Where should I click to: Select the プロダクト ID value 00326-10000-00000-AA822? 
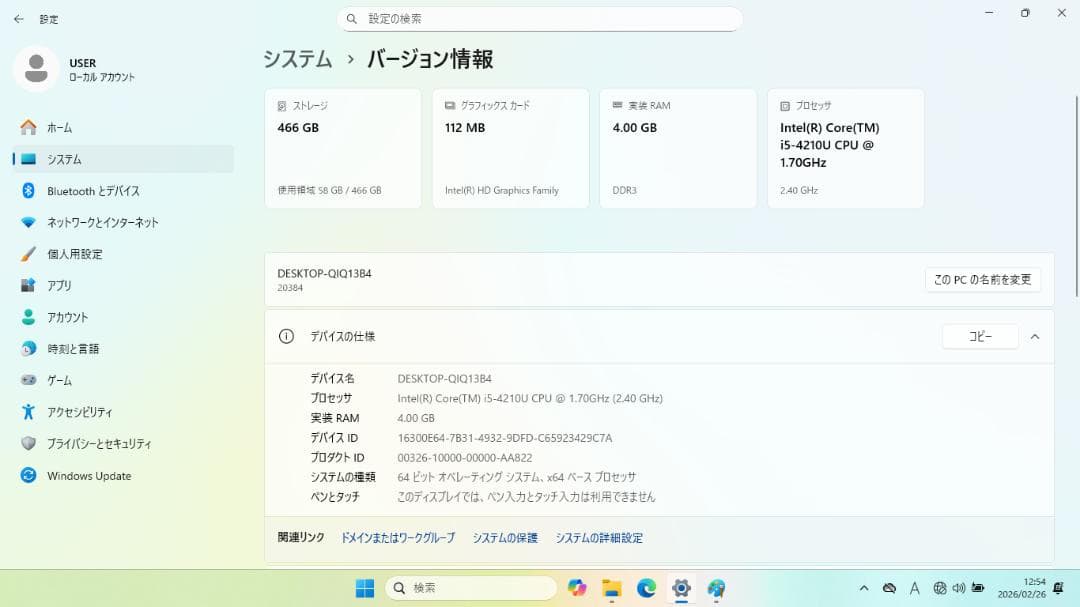click(465, 457)
